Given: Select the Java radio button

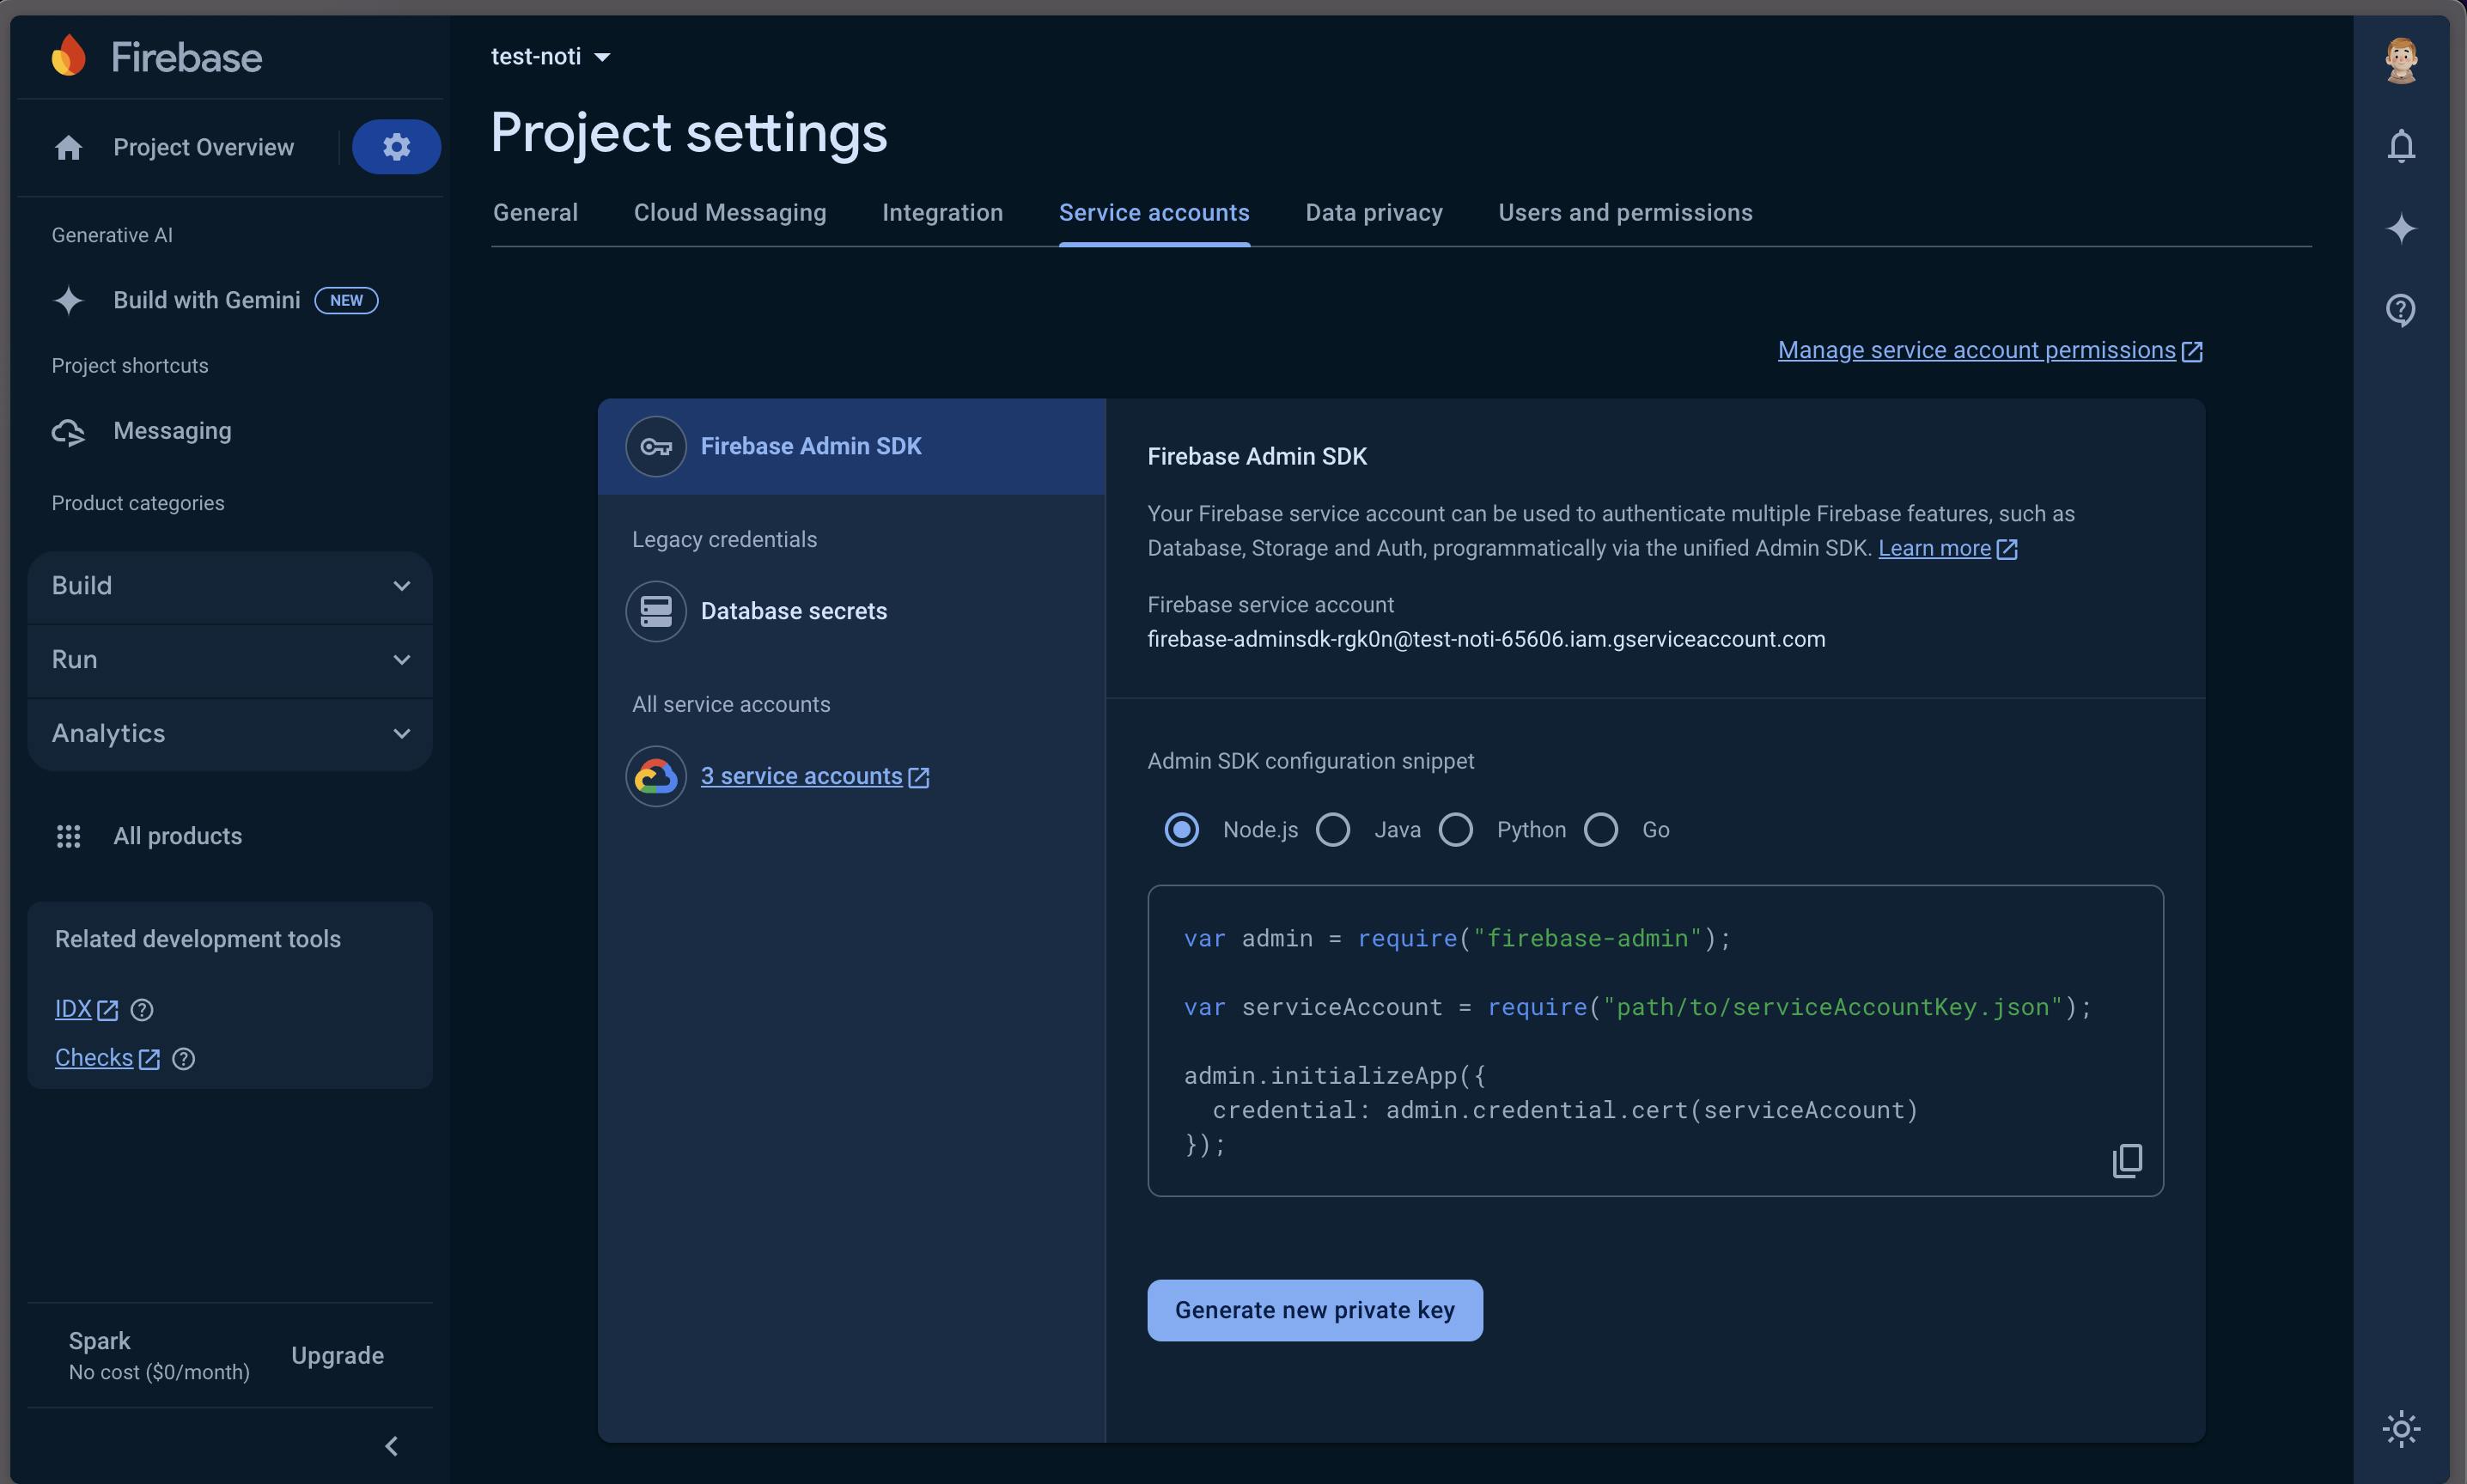Looking at the screenshot, I should [1332, 827].
